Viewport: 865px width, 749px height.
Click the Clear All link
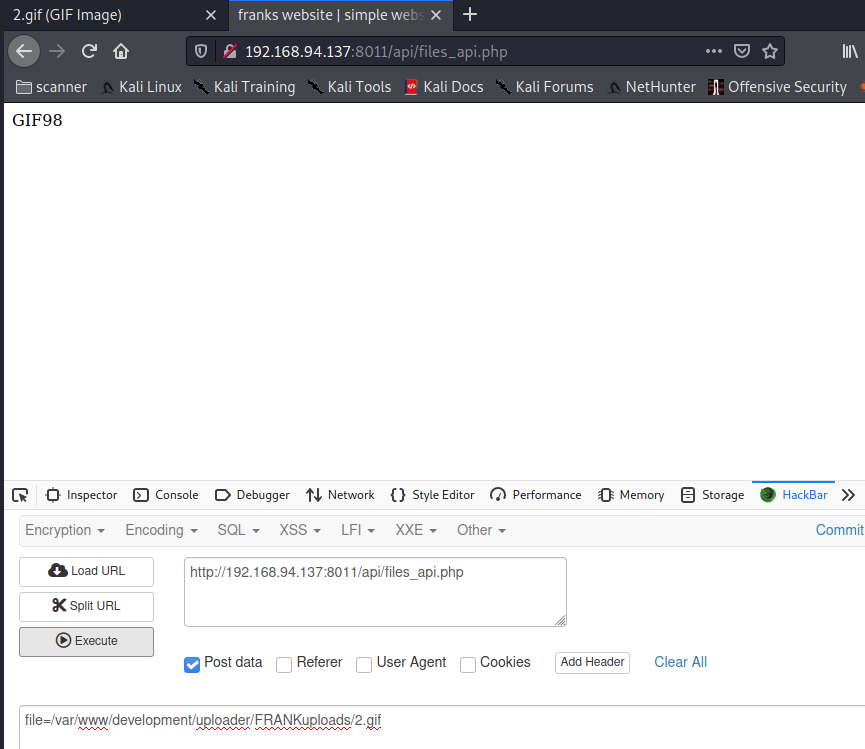coord(680,662)
